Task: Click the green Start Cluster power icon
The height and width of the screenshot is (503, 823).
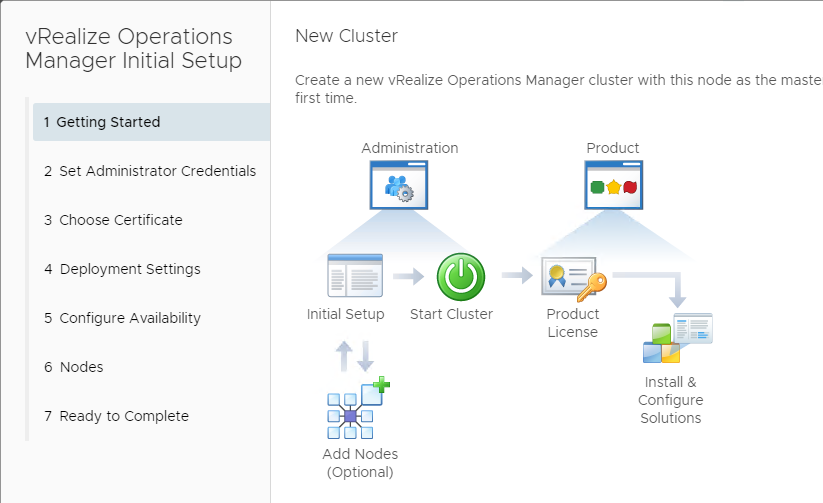Action: click(x=461, y=277)
